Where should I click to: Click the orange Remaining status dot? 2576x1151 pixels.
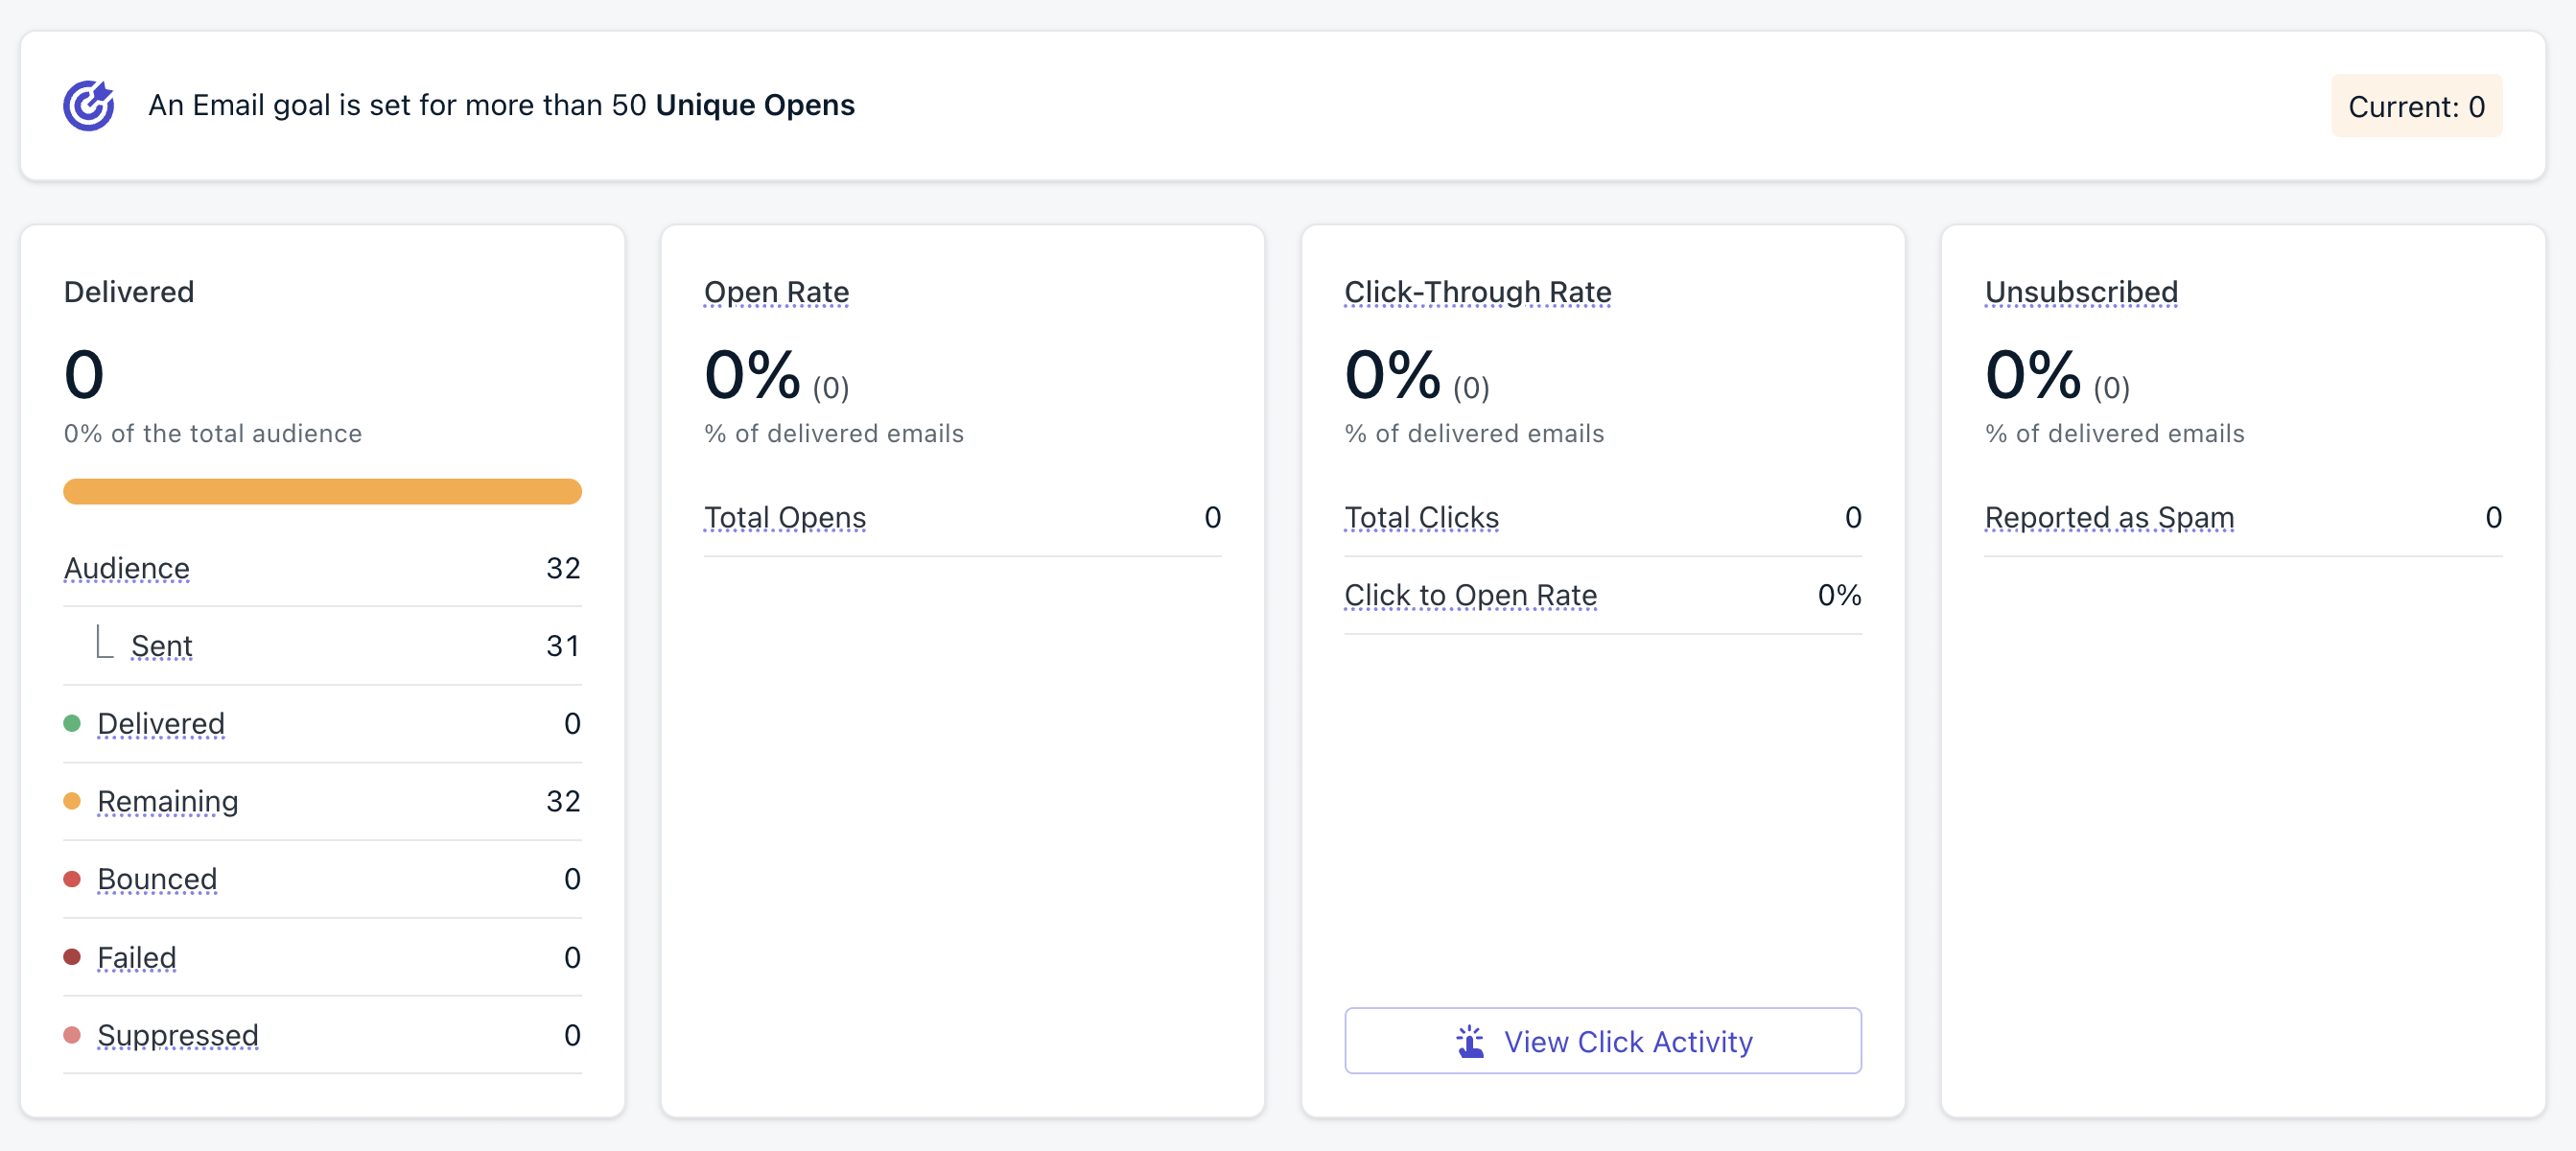pyautogui.click(x=73, y=800)
